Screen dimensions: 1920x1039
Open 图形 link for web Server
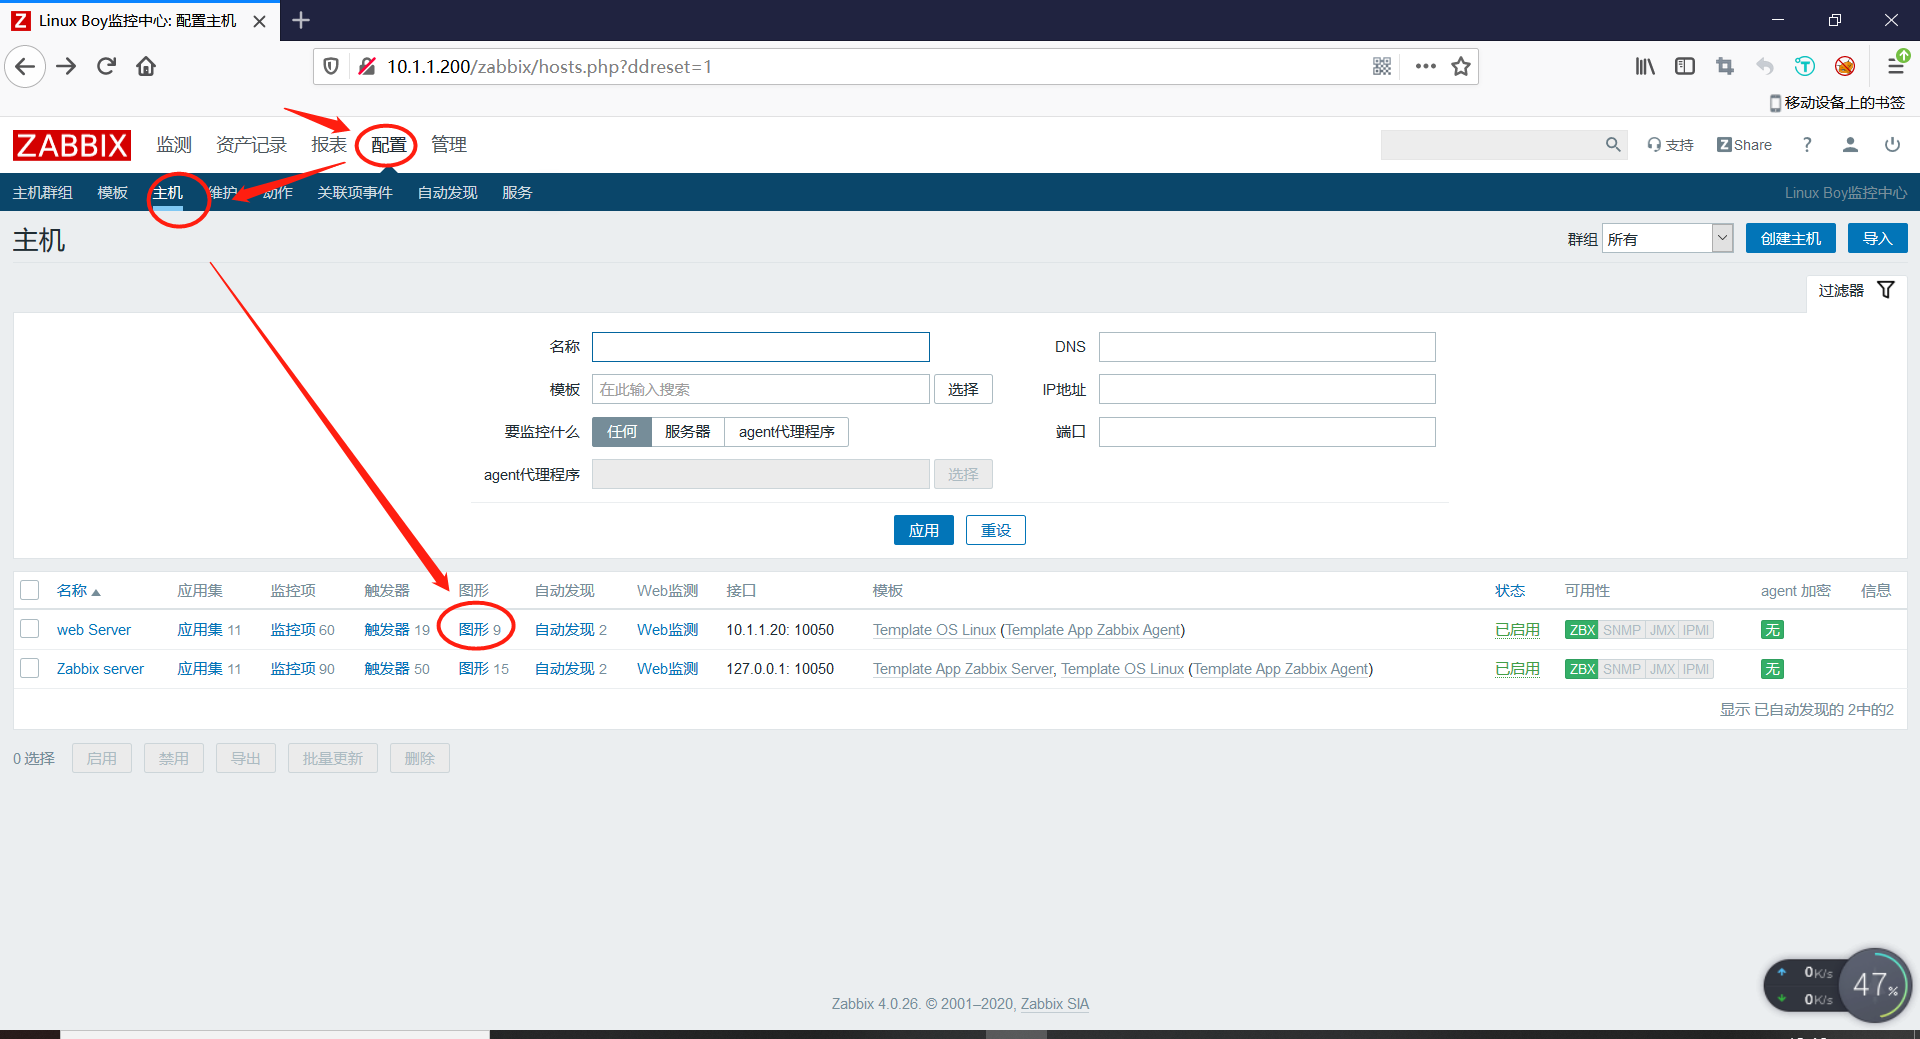[x=474, y=630]
